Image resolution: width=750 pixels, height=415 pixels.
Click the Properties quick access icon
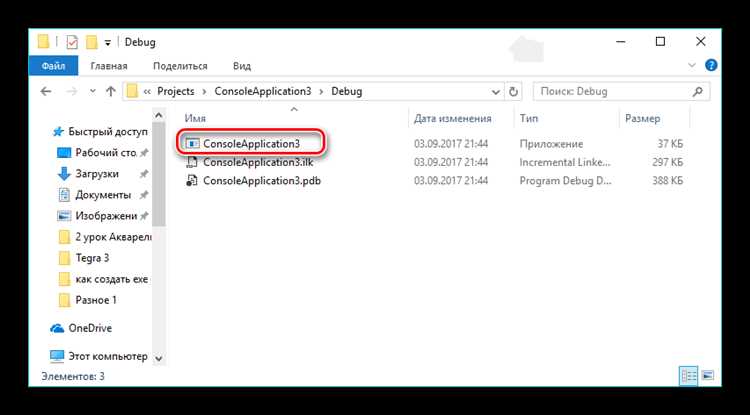(x=71, y=43)
